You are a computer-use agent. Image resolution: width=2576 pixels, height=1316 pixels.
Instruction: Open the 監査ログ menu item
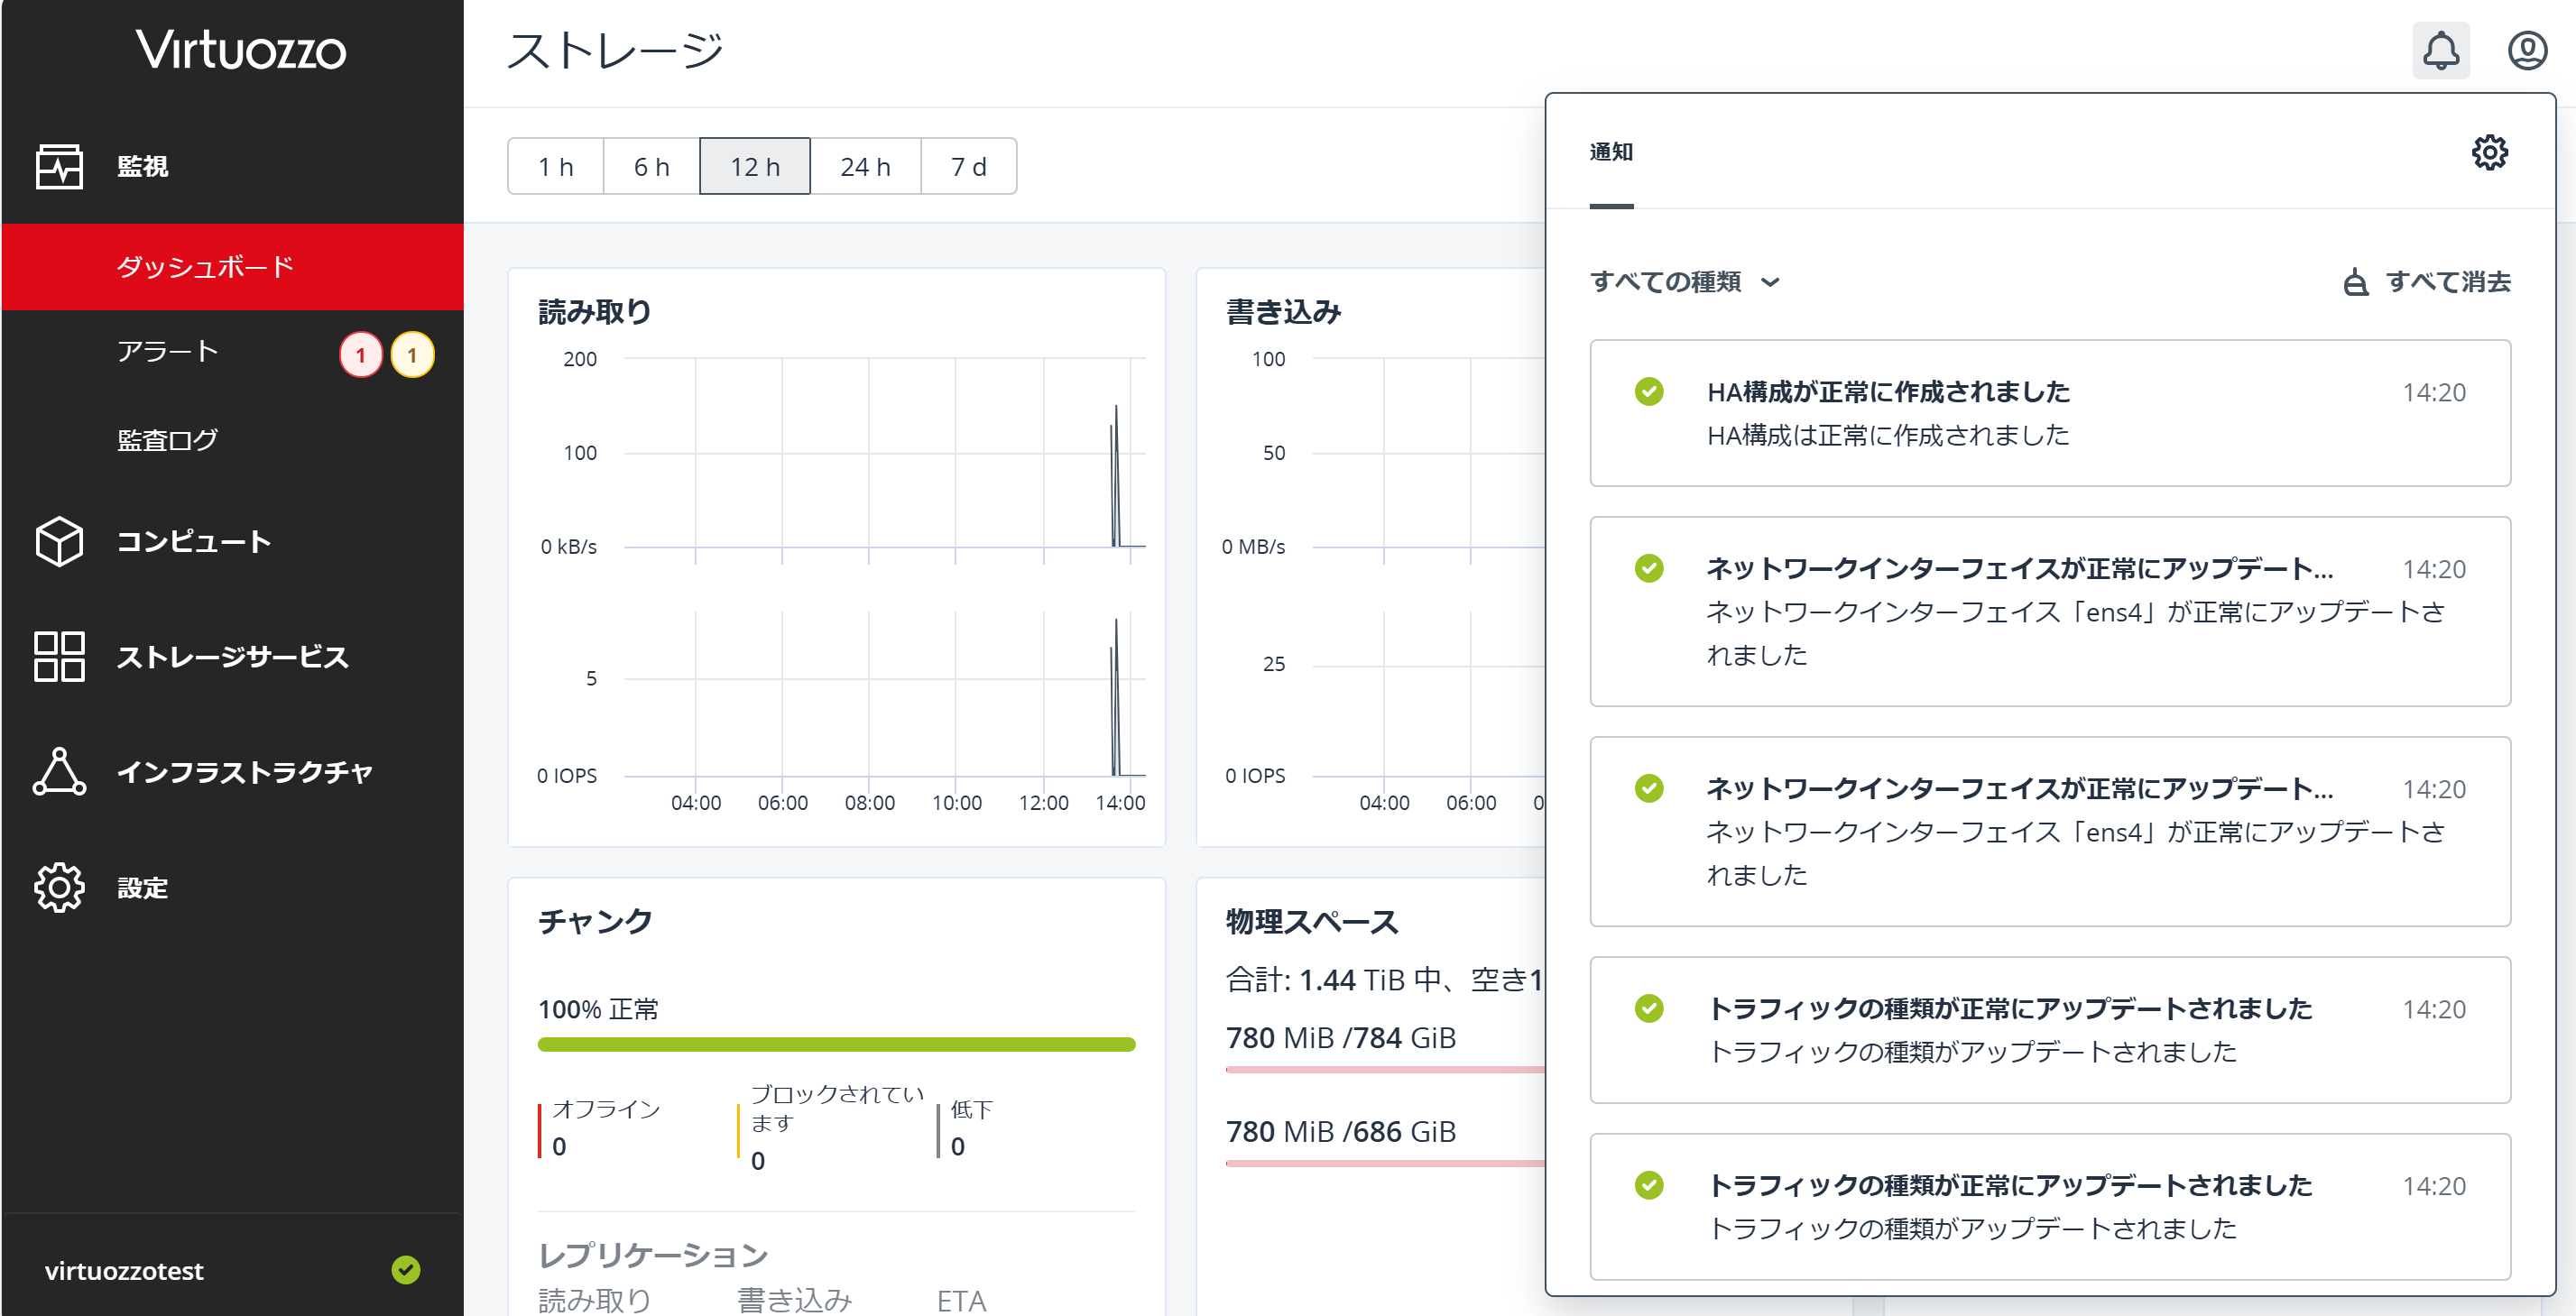click(x=167, y=440)
